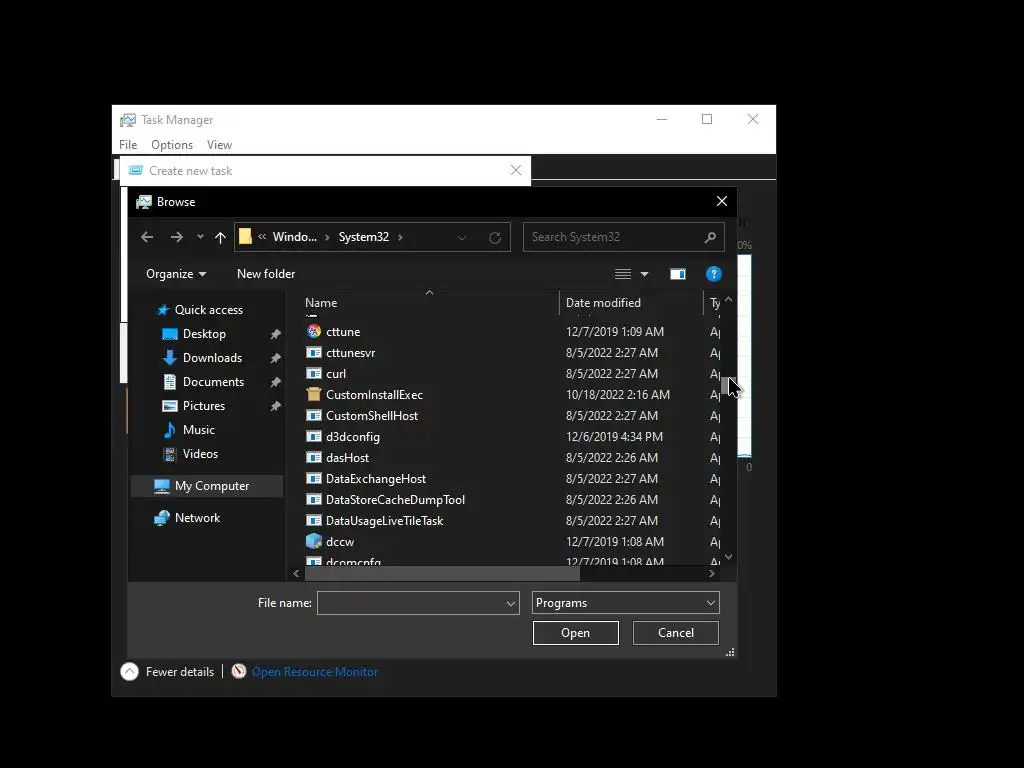Go forward with the right arrow
The height and width of the screenshot is (768, 1024).
[x=176, y=237]
